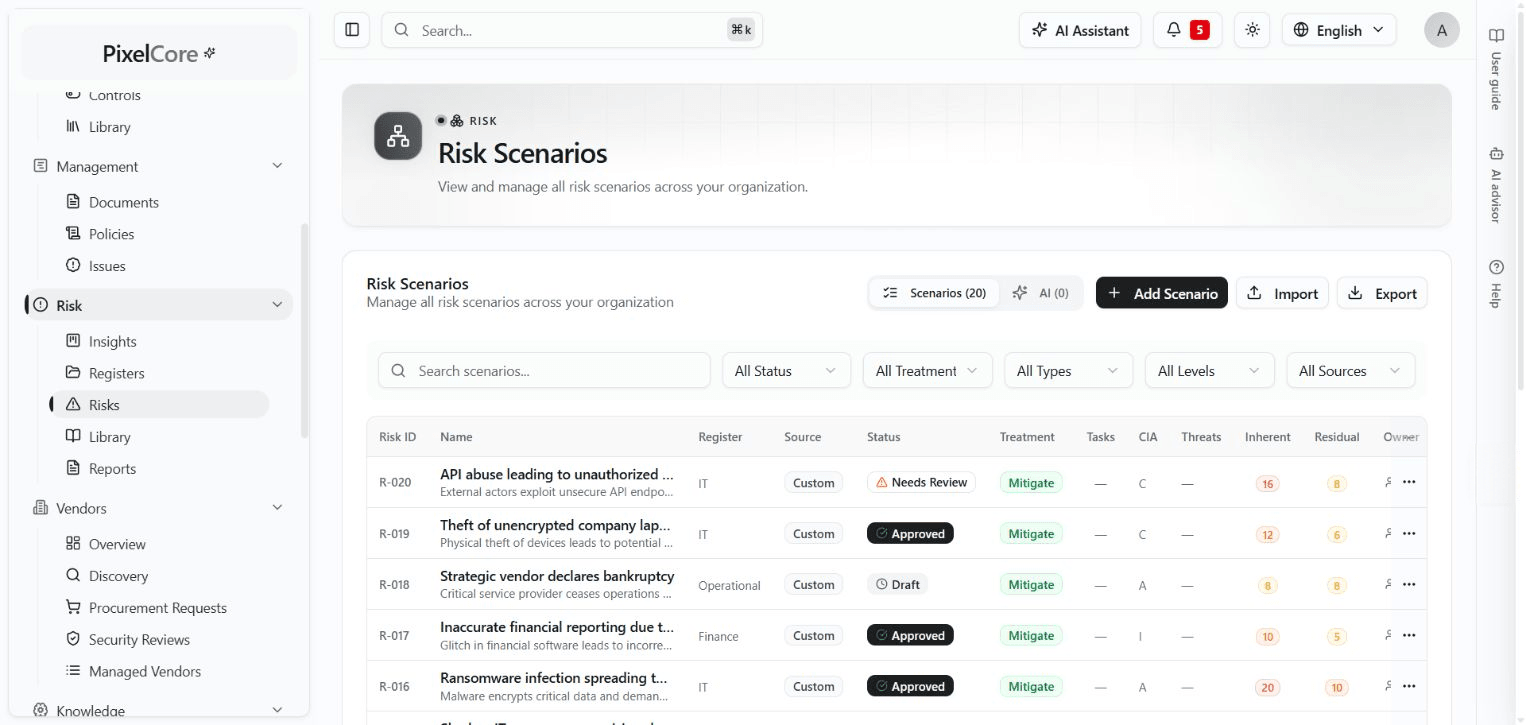Open the user avatar A menu
This screenshot has height=725, width=1526.
pyautogui.click(x=1441, y=30)
